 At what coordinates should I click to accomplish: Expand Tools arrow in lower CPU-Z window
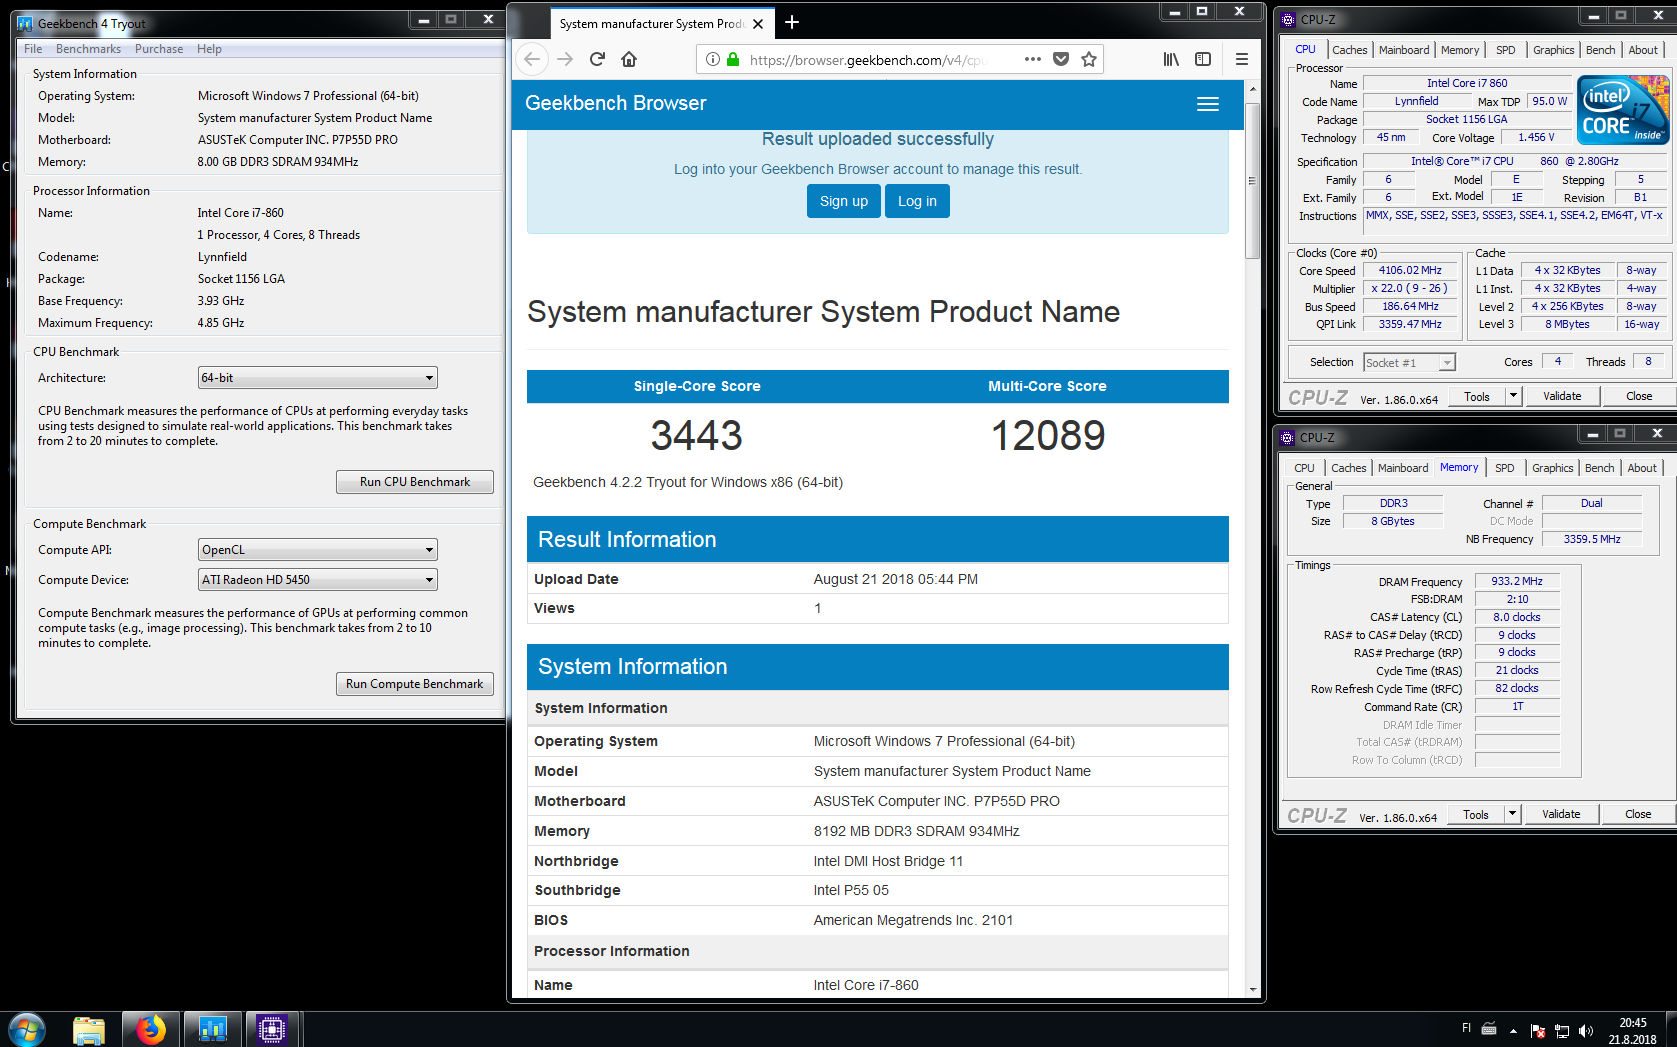point(1512,814)
